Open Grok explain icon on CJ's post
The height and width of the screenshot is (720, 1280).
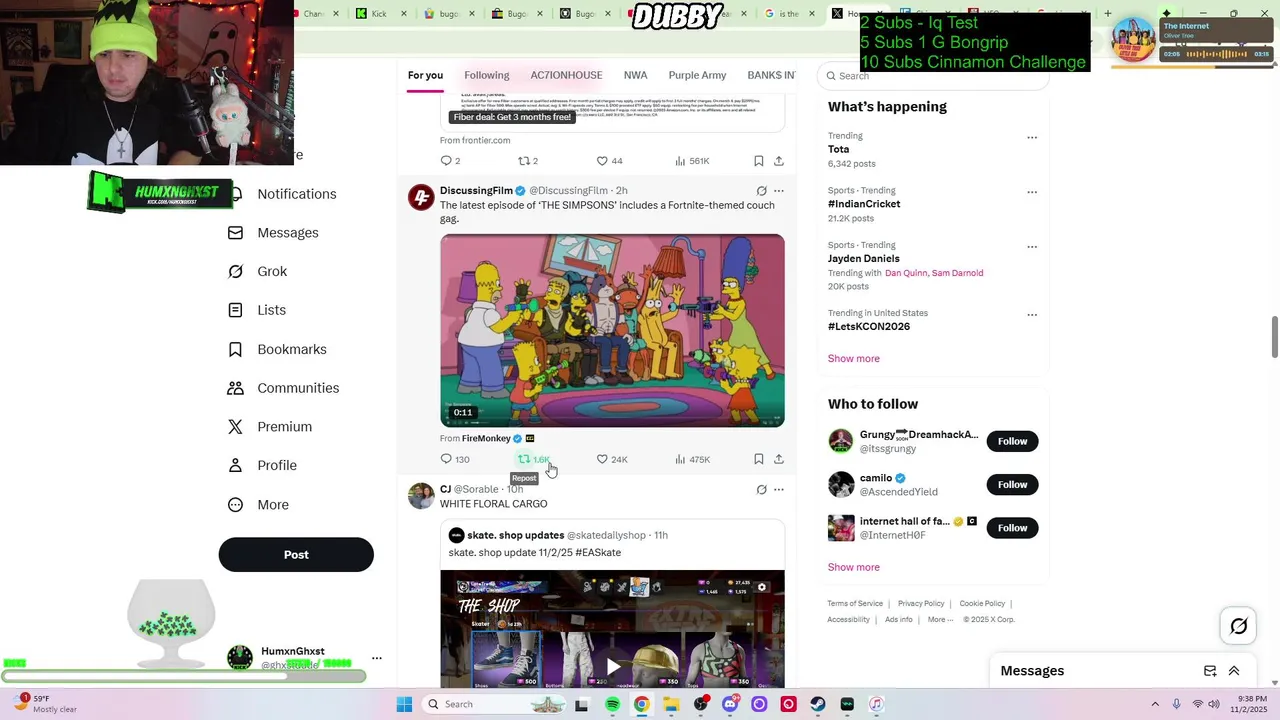[x=761, y=490]
